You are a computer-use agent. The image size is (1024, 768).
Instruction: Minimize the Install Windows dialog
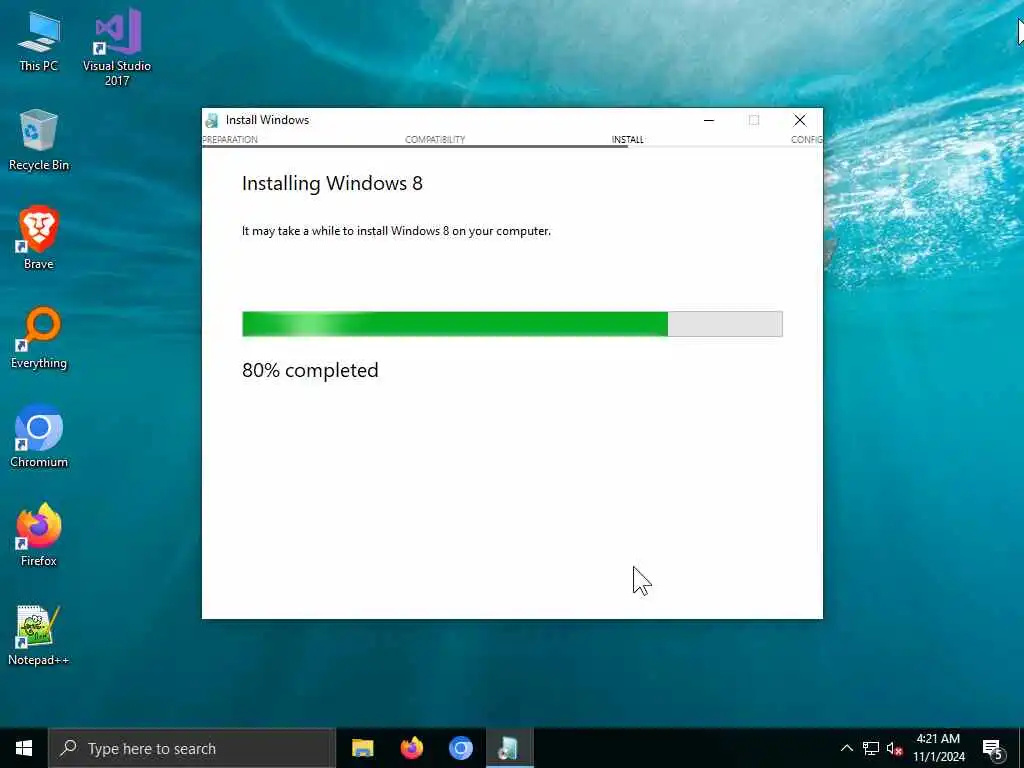709,120
